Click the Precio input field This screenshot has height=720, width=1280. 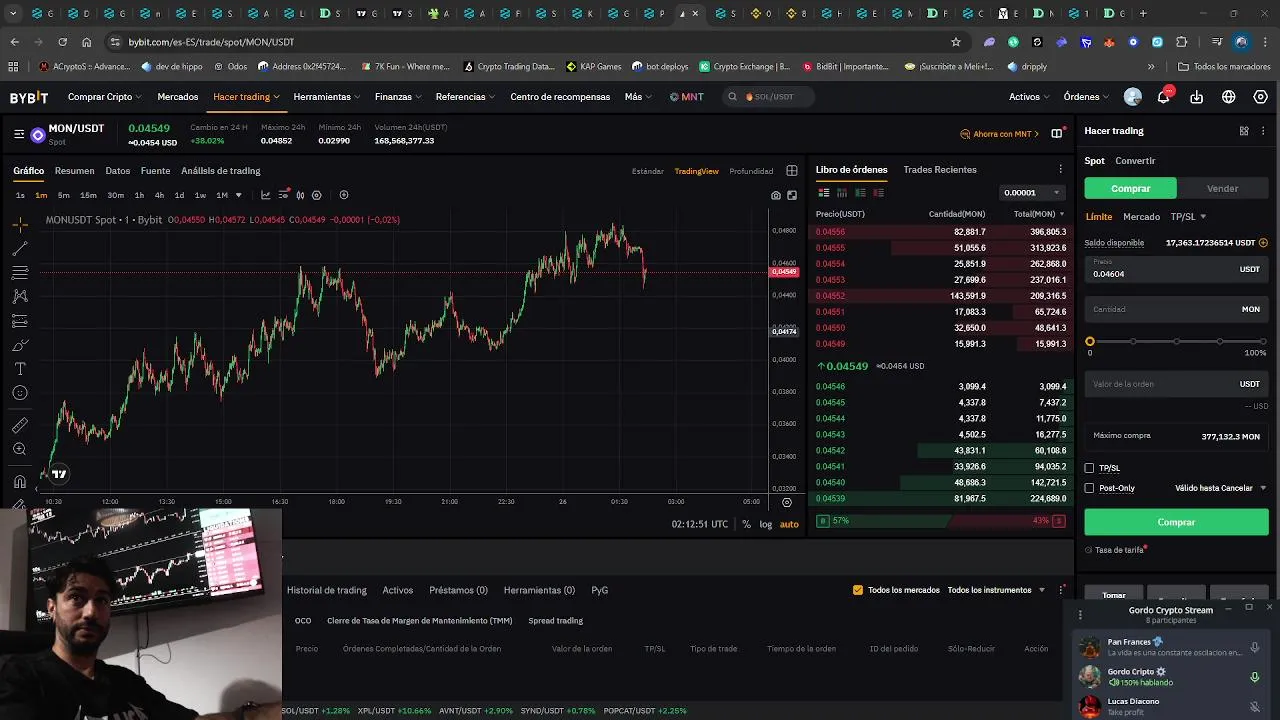1176,269
